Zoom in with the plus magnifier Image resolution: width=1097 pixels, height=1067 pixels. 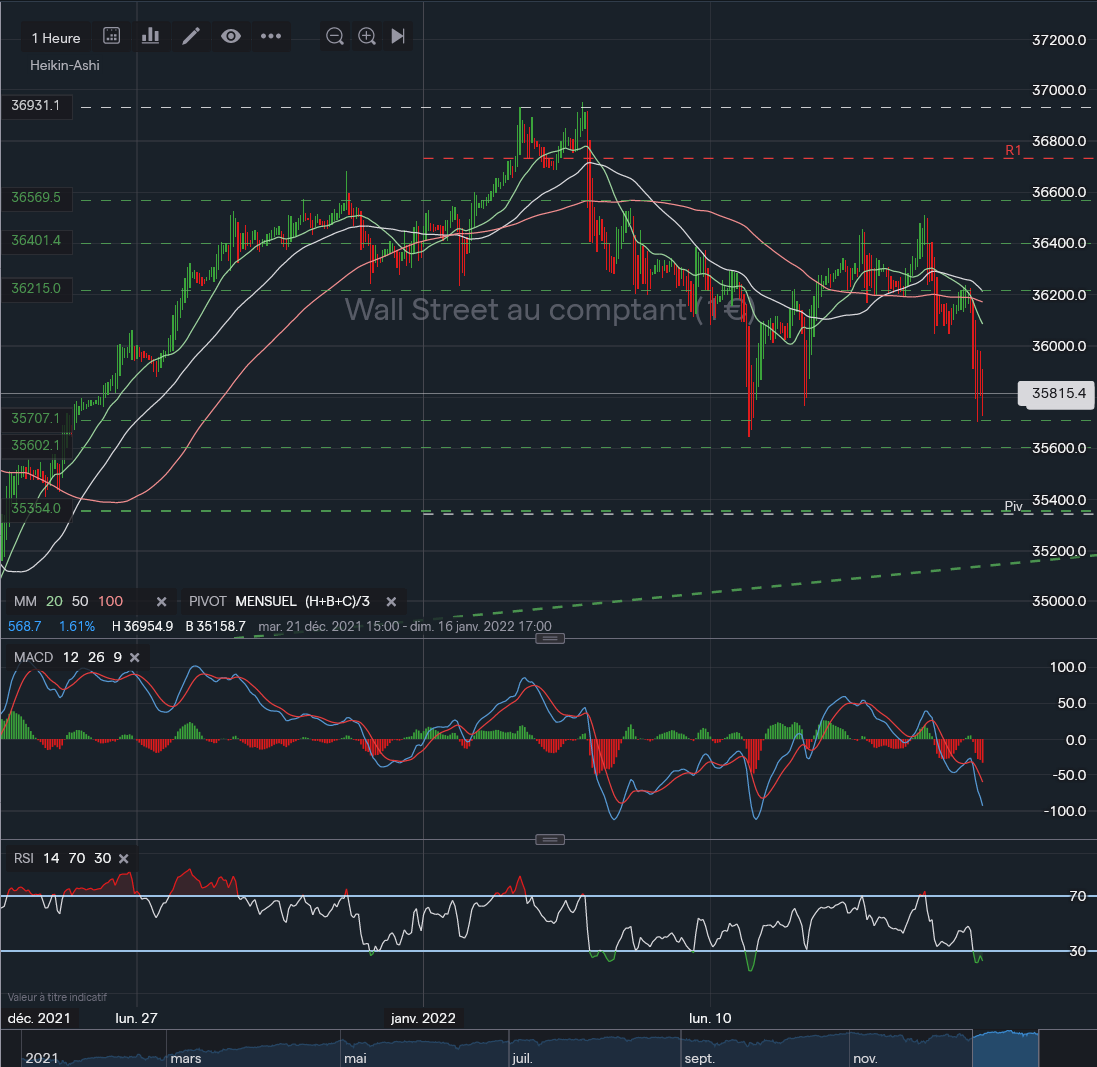pyautogui.click(x=367, y=37)
